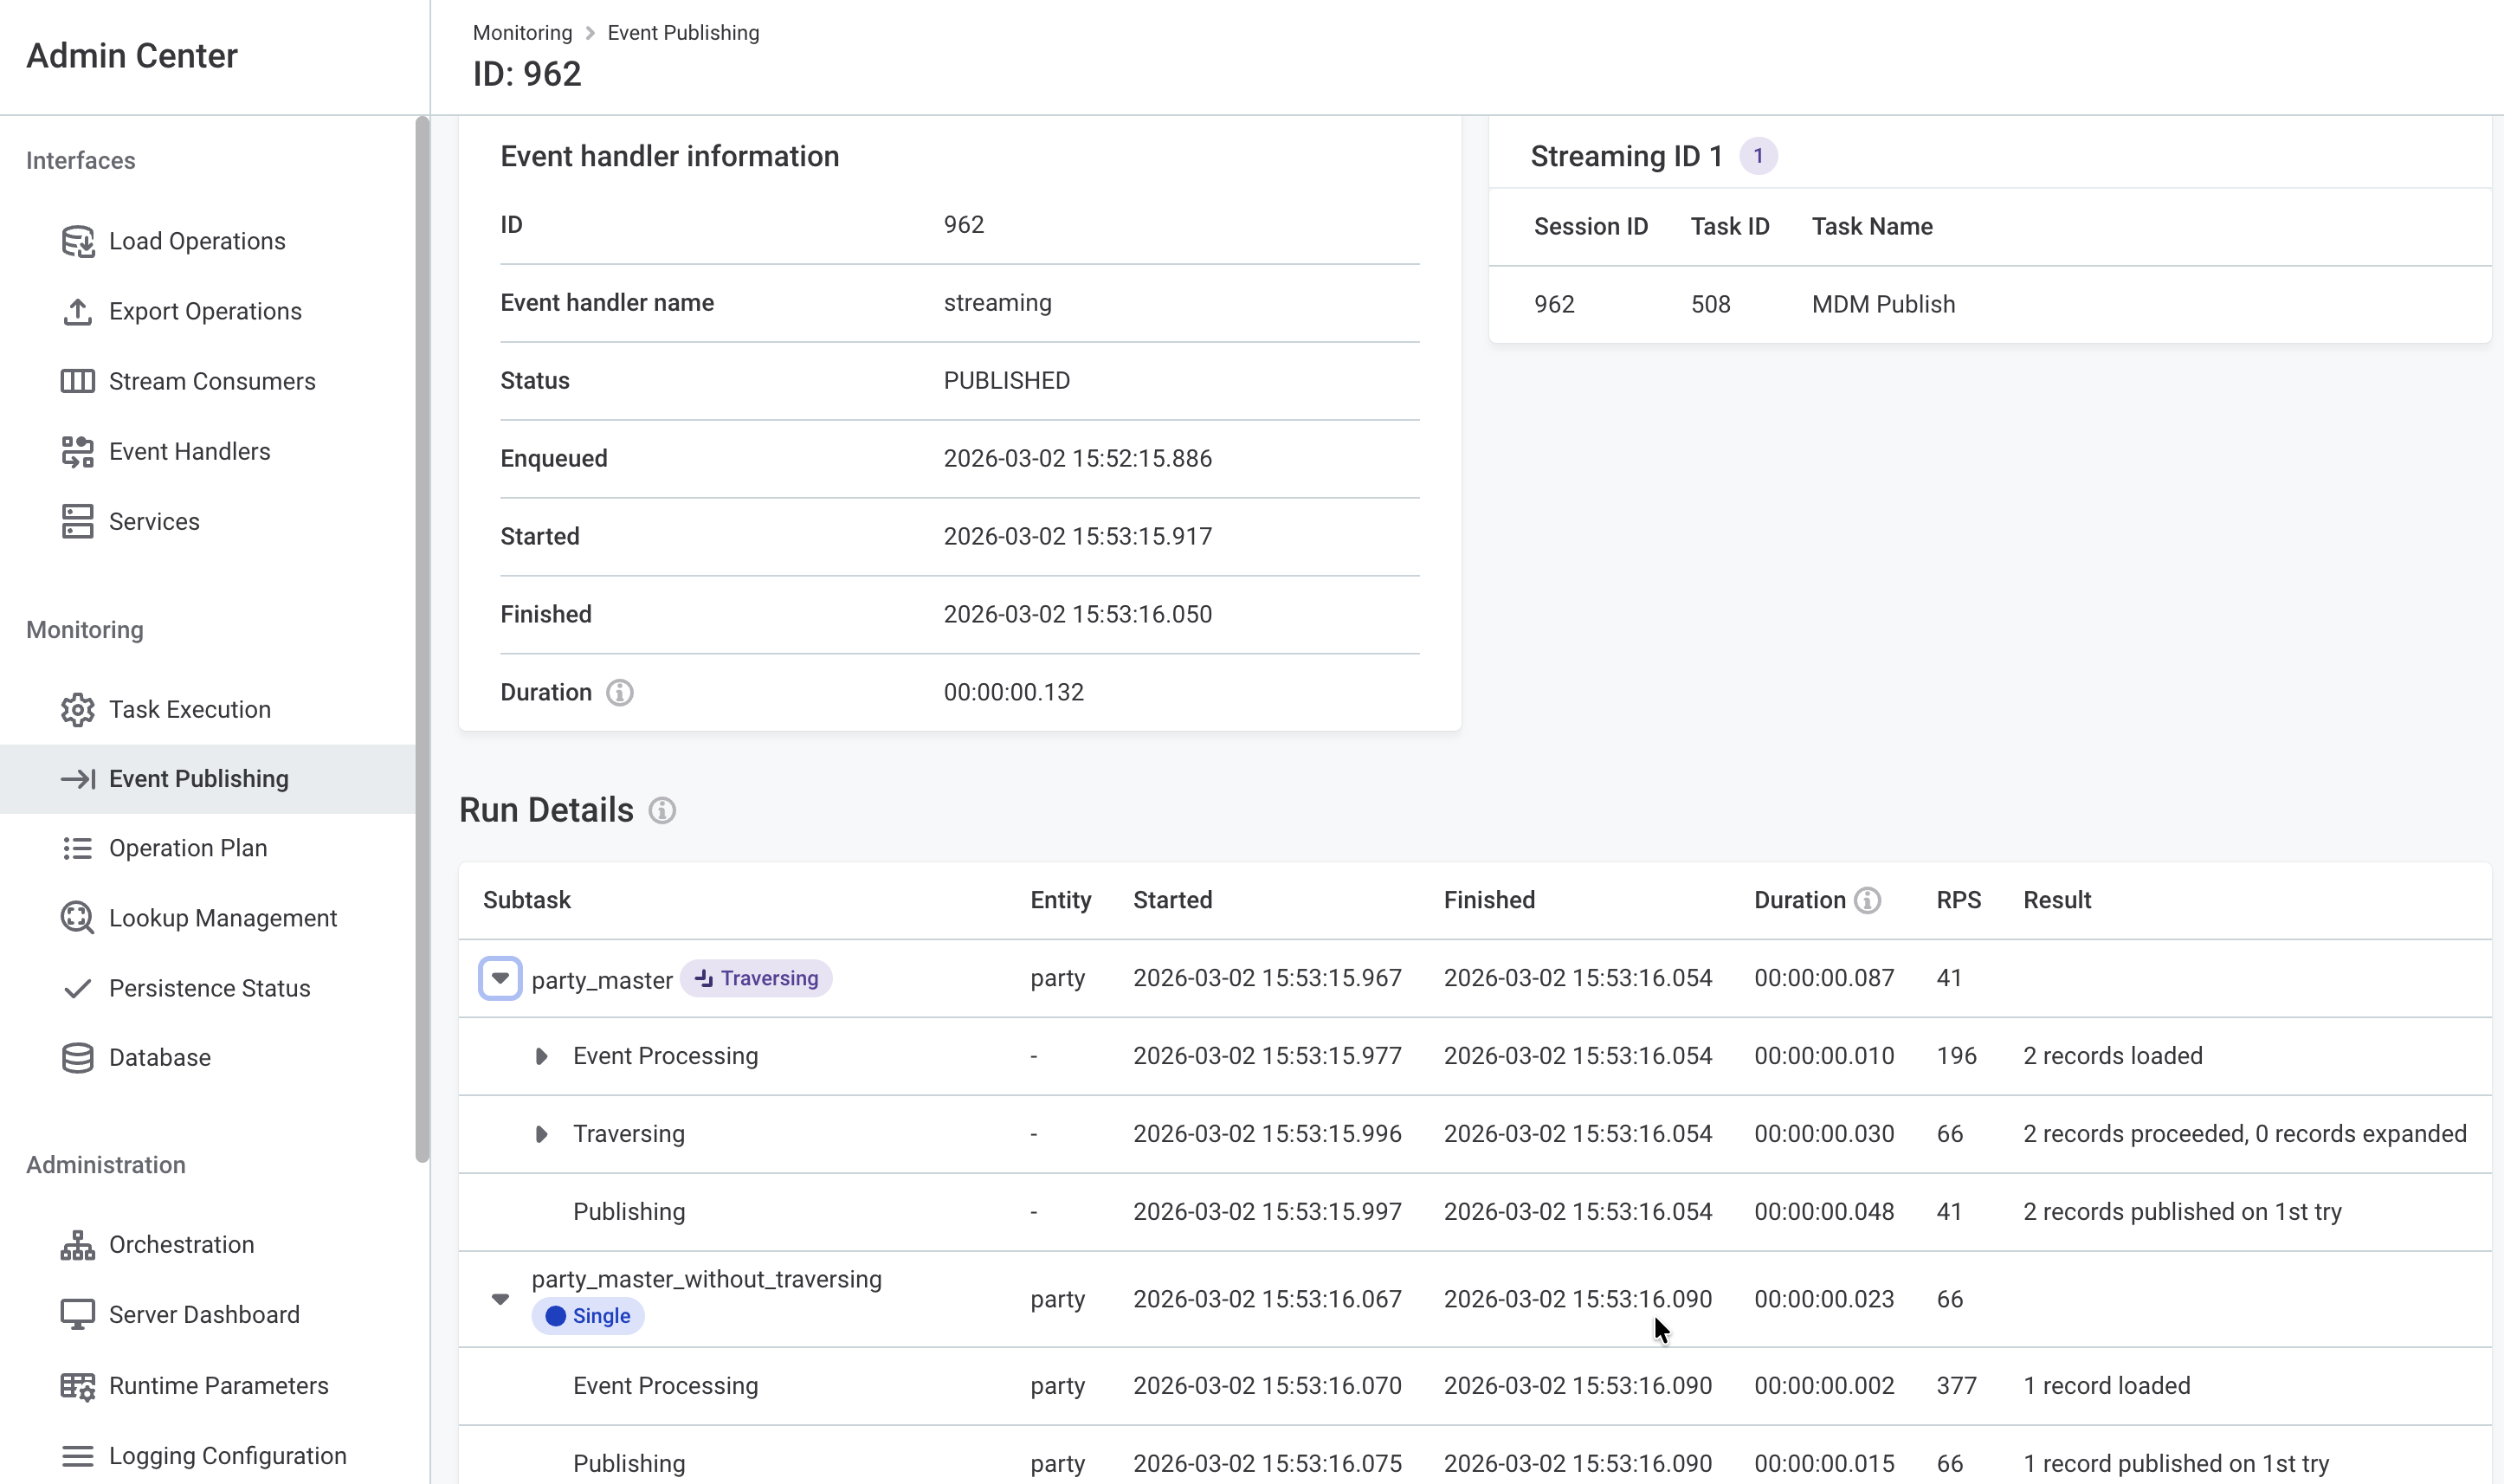Select the Logging Configuration icon
The height and width of the screenshot is (1484, 2504).
point(78,1455)
